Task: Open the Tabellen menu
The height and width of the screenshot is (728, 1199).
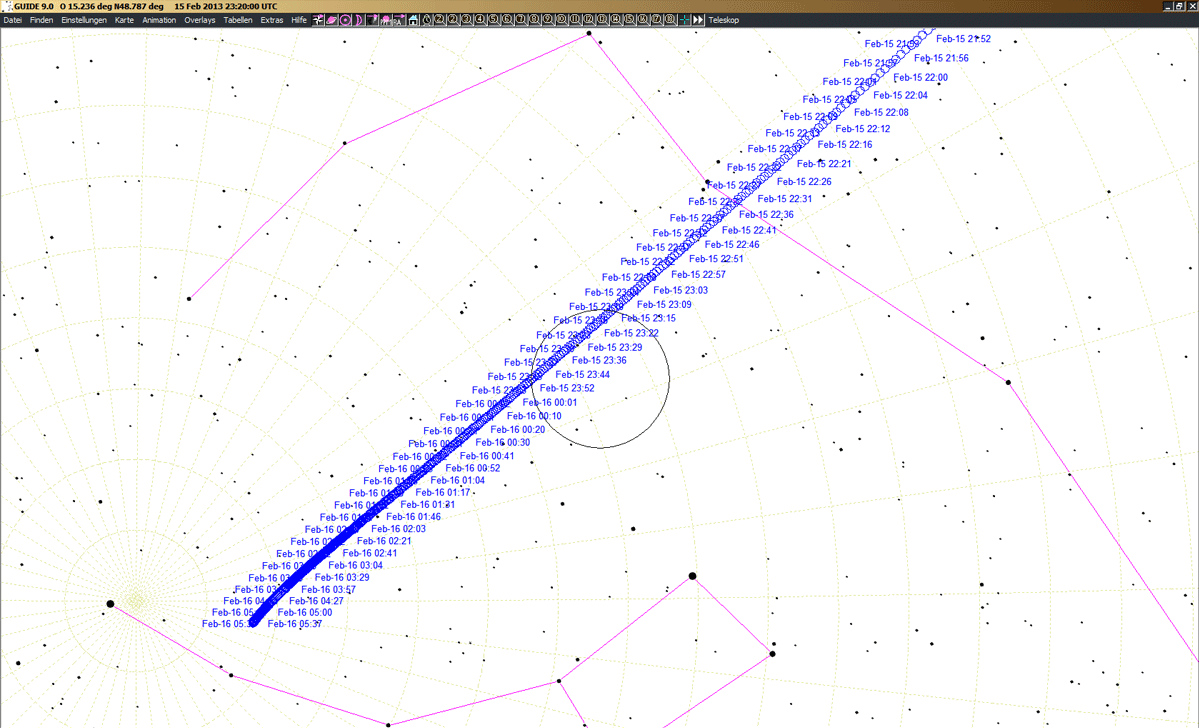Action: point(238,20)
